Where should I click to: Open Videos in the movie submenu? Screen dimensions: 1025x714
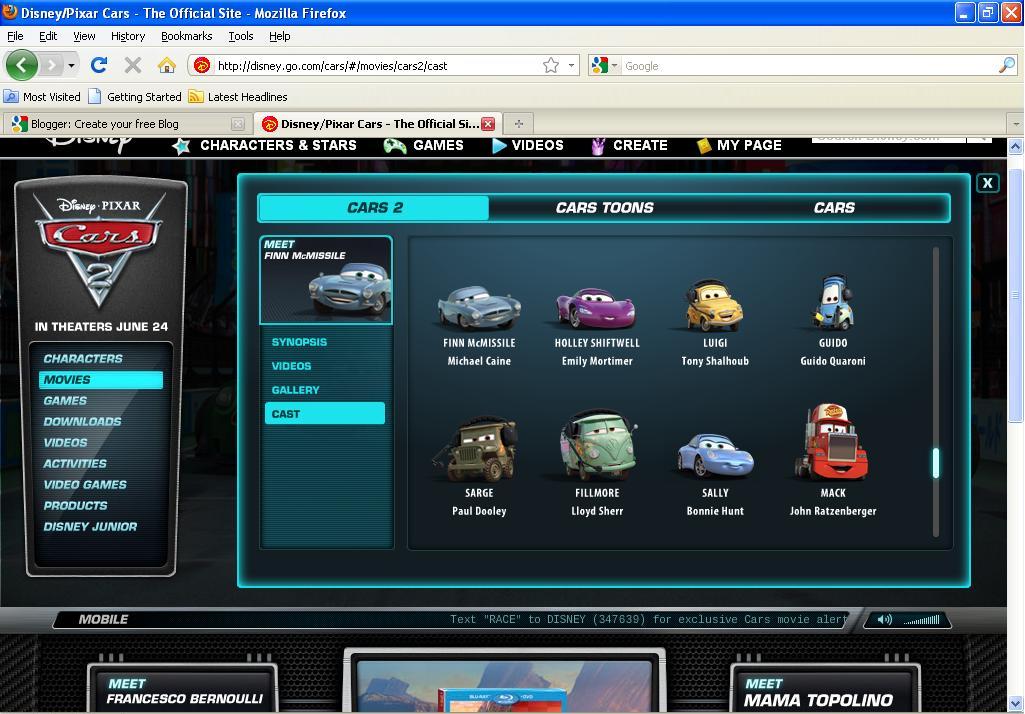point(292,366)
